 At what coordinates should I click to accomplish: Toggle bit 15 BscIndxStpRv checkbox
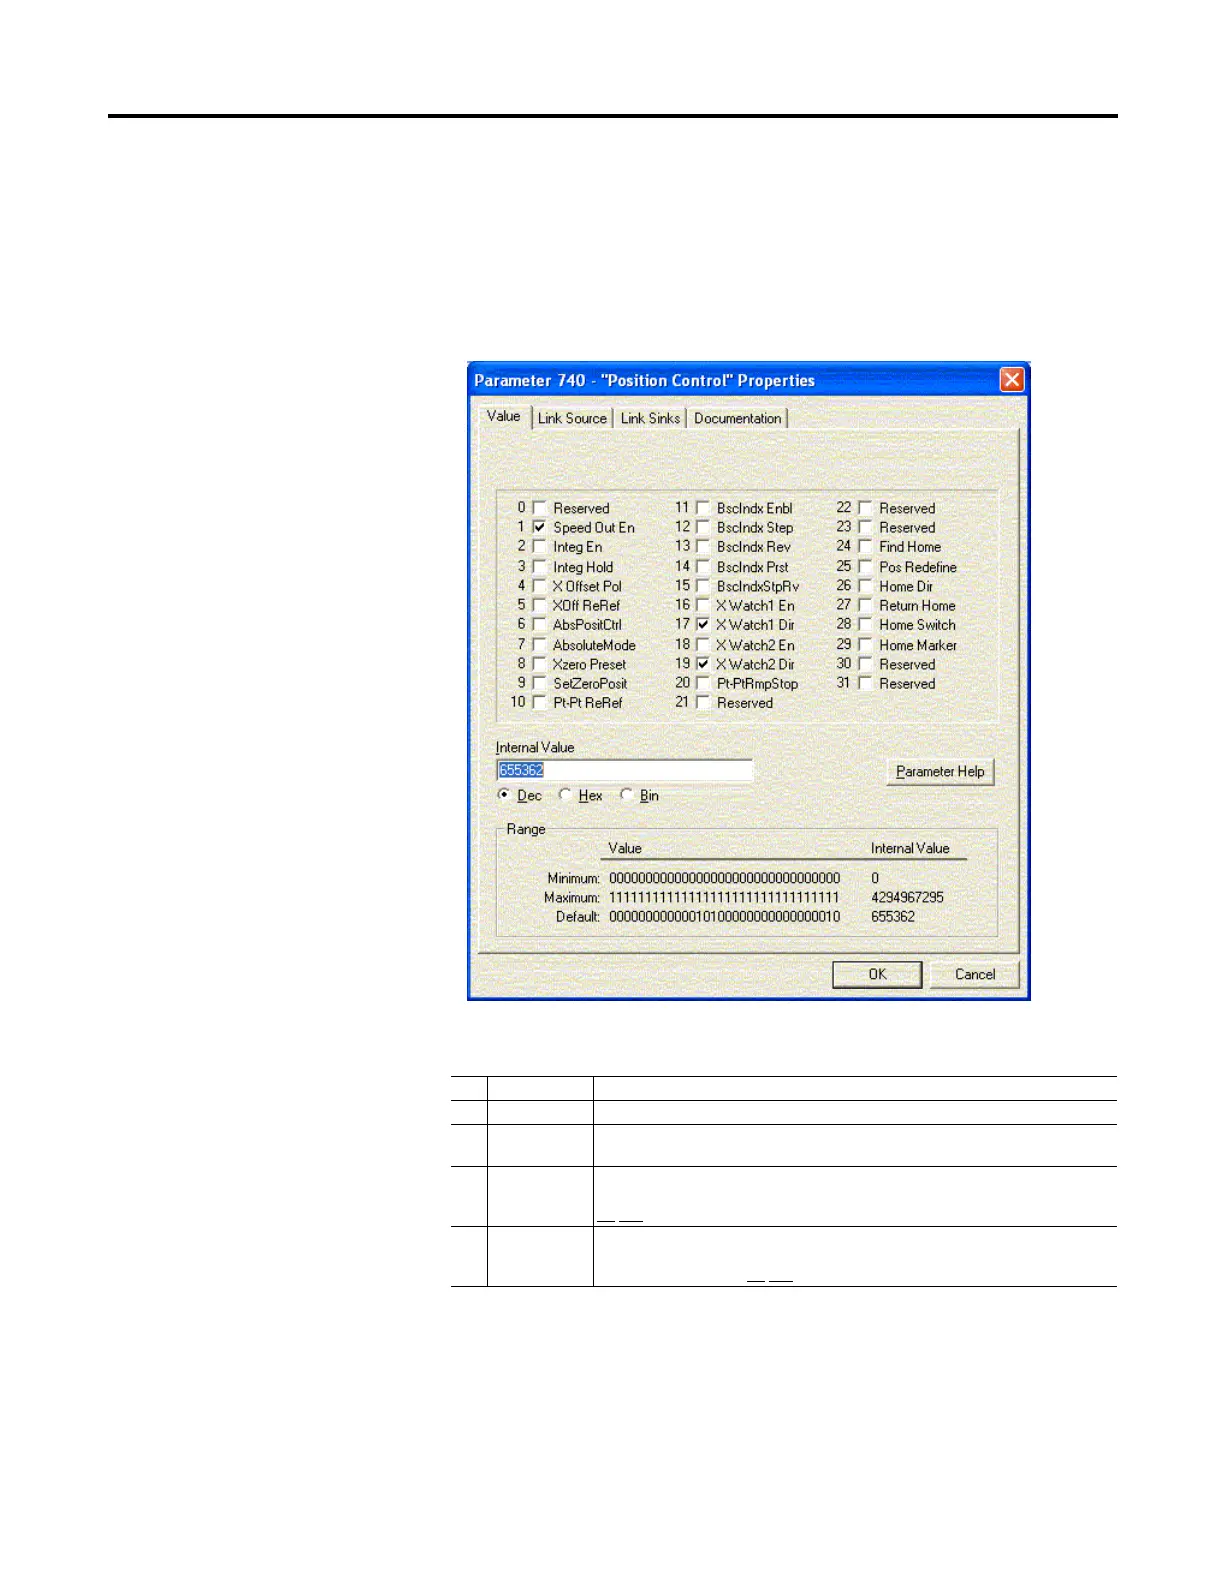pos(703,586)
